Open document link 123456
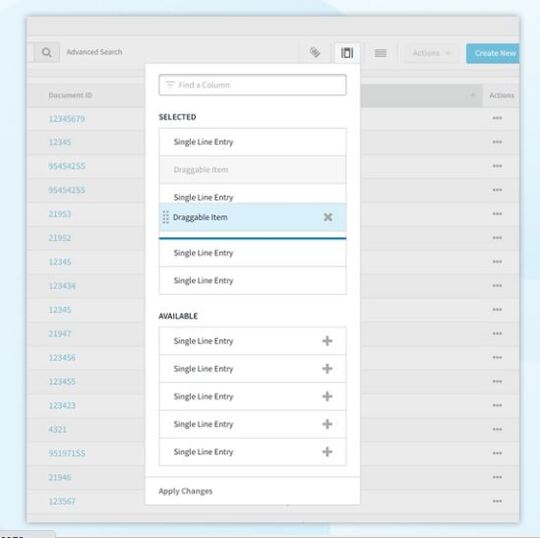Image resolution: width=540 pixels, height=538 pixels. (62, 358)
